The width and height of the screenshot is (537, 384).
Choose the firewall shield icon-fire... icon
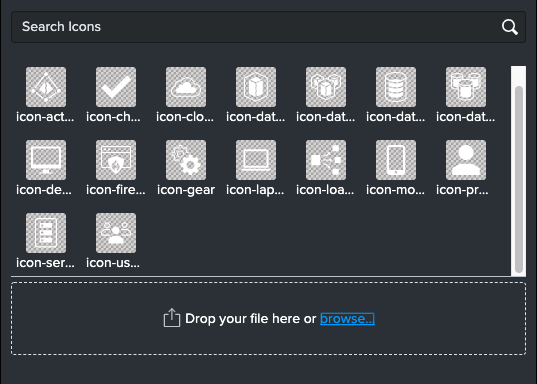point(116,160)
